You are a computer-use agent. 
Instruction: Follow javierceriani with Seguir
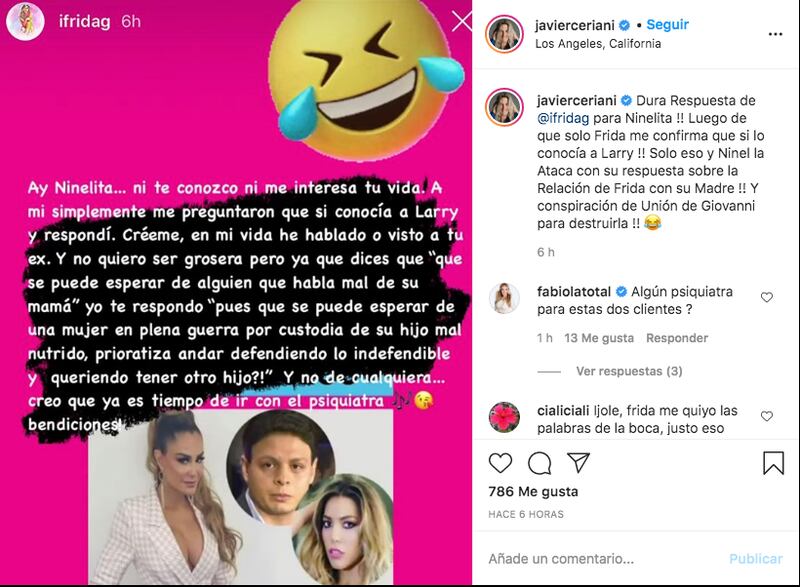(667, 24)
